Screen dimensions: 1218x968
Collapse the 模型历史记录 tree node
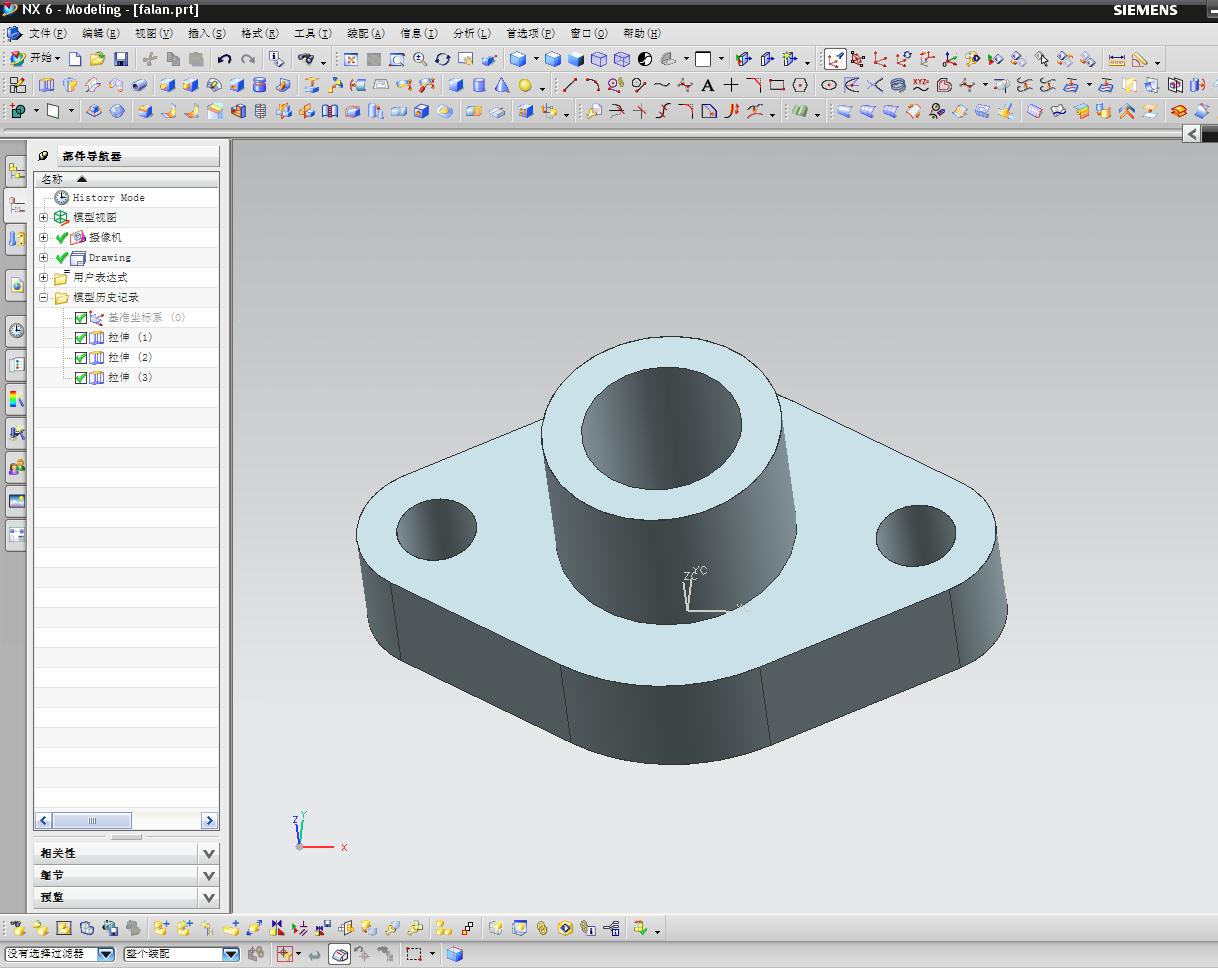(44, 298)
